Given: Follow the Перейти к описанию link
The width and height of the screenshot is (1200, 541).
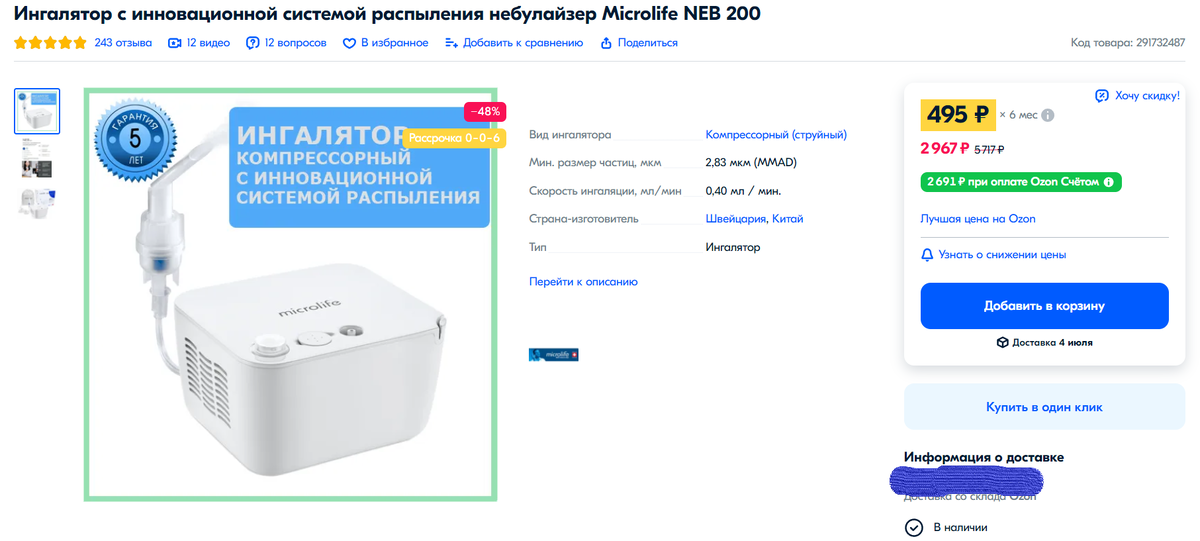Looking at the screenshot, I should click(583, 282).
